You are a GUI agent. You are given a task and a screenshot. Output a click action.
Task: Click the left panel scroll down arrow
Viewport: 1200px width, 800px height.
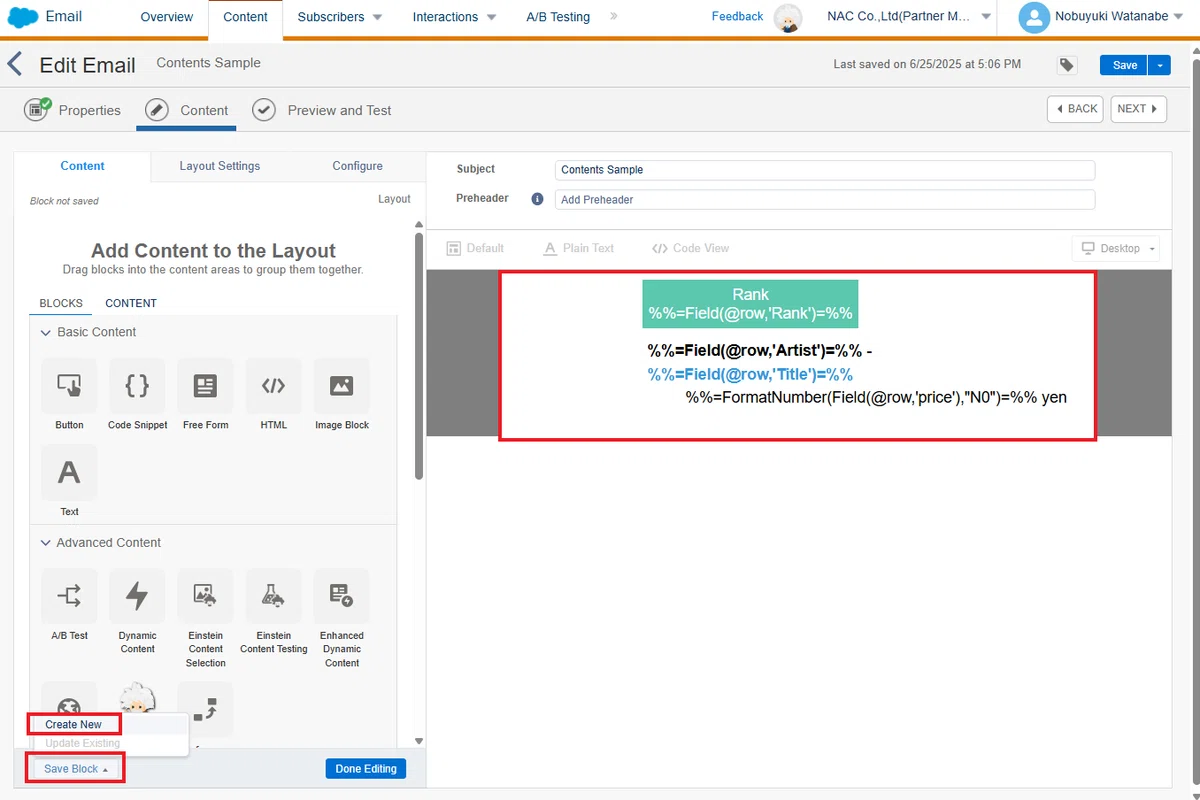click(418, 741)
